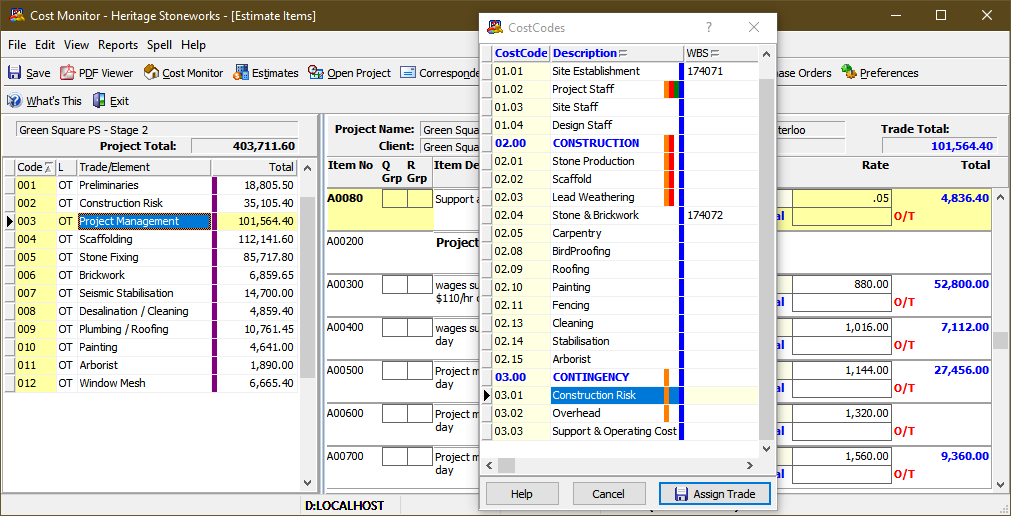Viewport: 1011px width, 516px height.
Task: Open Cost Monitor from the toolbar
Action: pos(183,73)
